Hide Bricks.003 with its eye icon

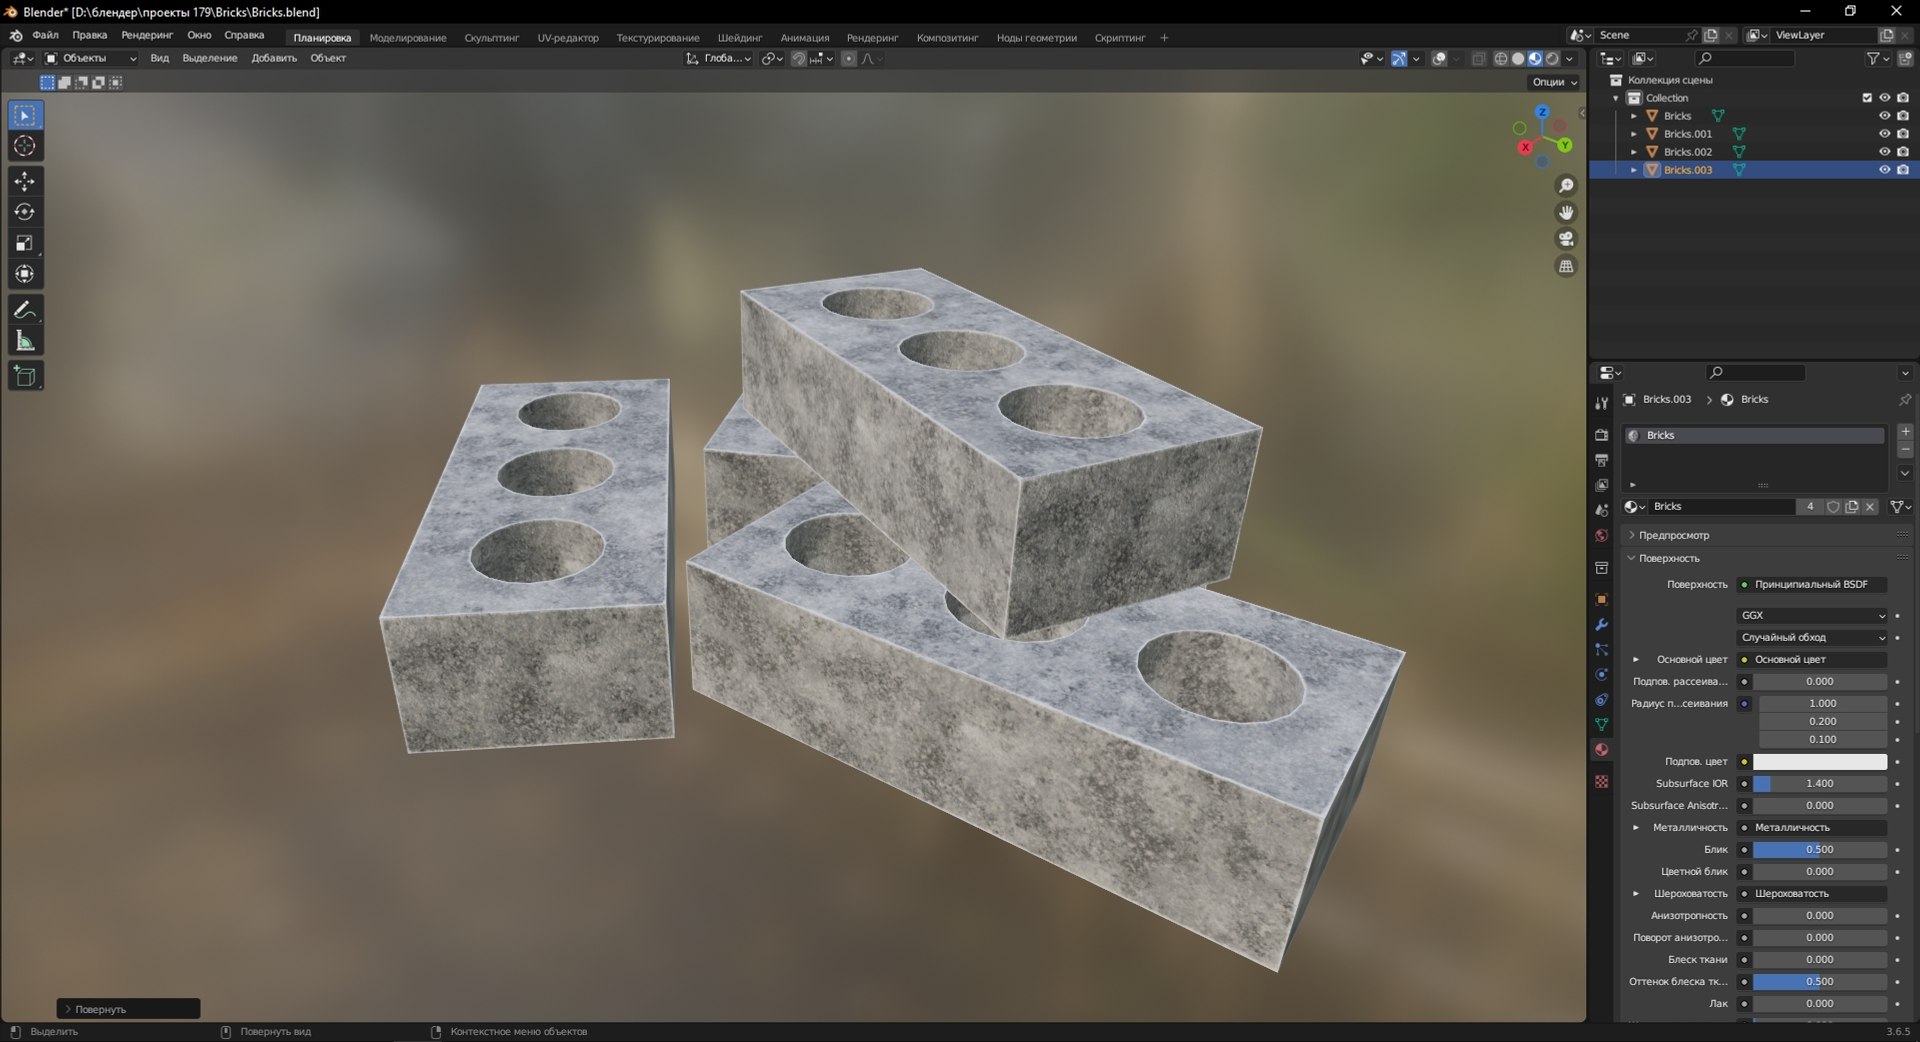click(x=1884, y=170)
